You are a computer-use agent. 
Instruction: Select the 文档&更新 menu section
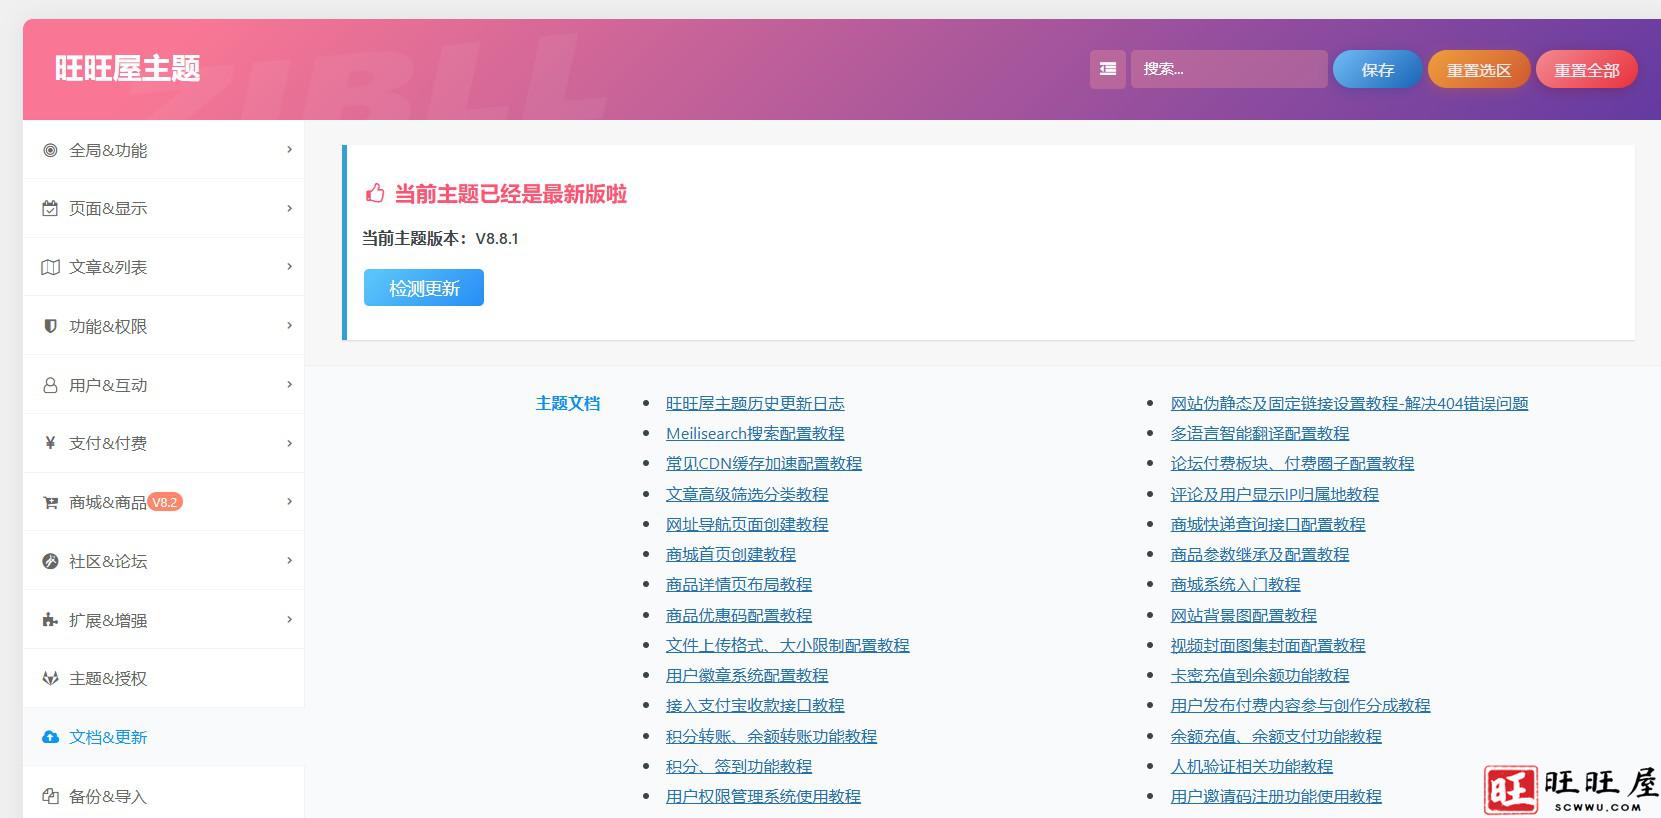point(163,737)
